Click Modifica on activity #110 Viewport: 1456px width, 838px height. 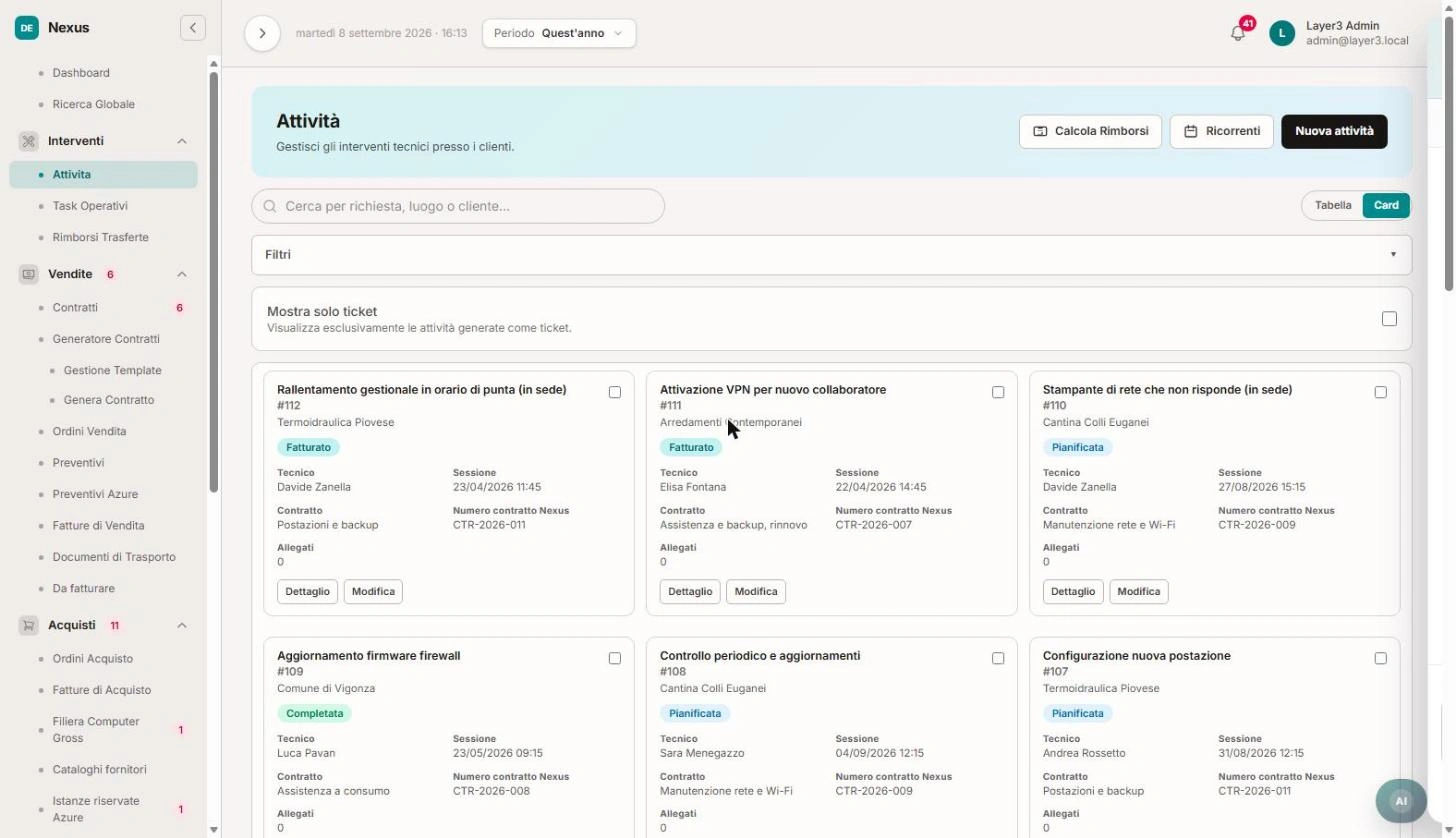[x=1139, y=592]
